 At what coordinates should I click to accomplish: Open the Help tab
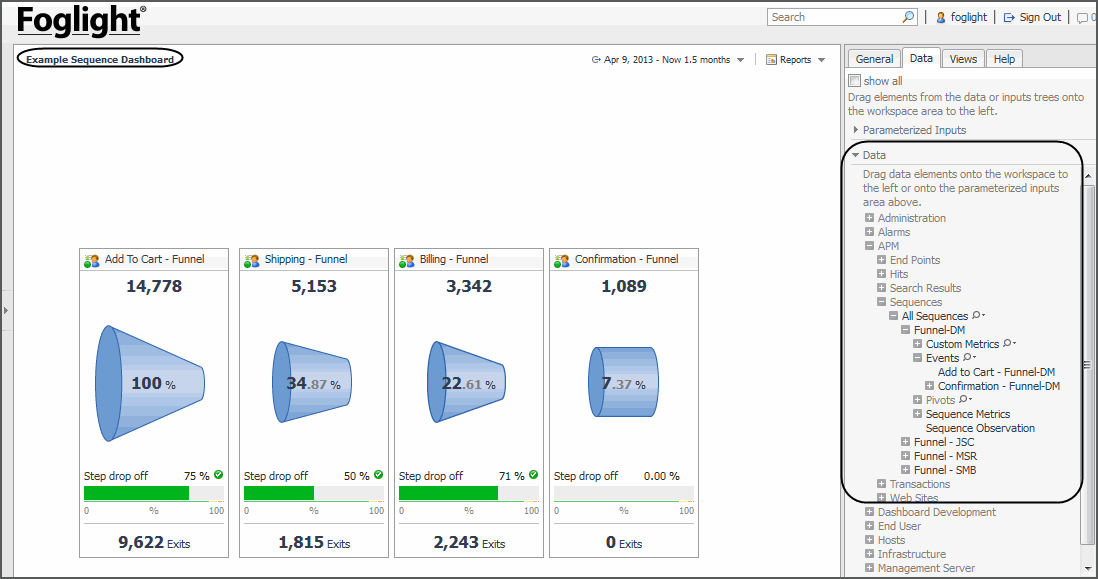1004,59
